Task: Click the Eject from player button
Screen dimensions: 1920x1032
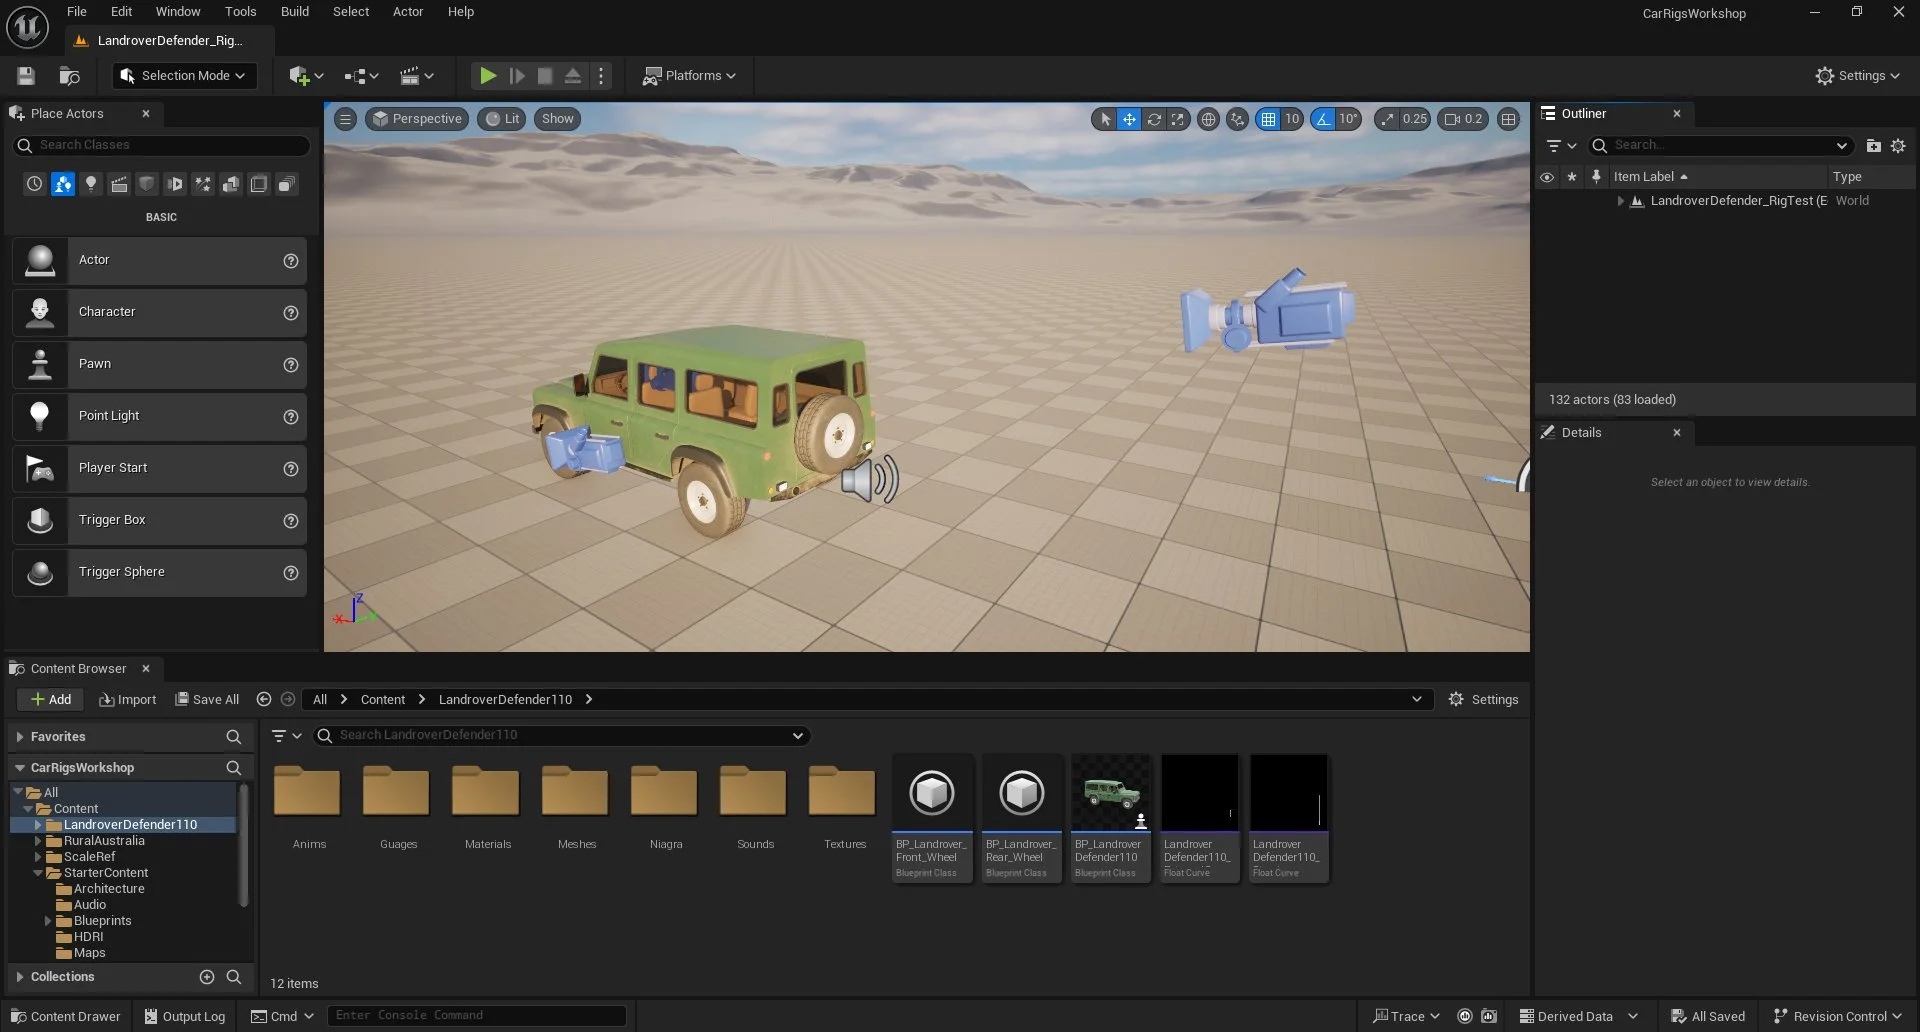Action: click(x=573, y=76)
